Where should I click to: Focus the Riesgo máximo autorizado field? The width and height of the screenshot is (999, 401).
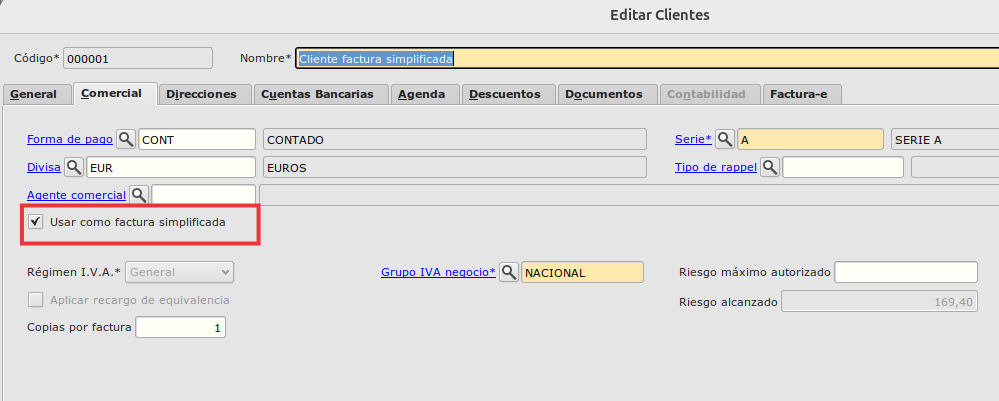click(905, 272)
